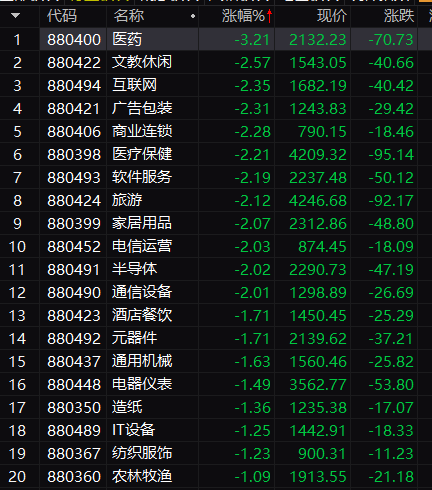Click code 880491
This screenshot has width=432, height=490.
click(74, 270)
